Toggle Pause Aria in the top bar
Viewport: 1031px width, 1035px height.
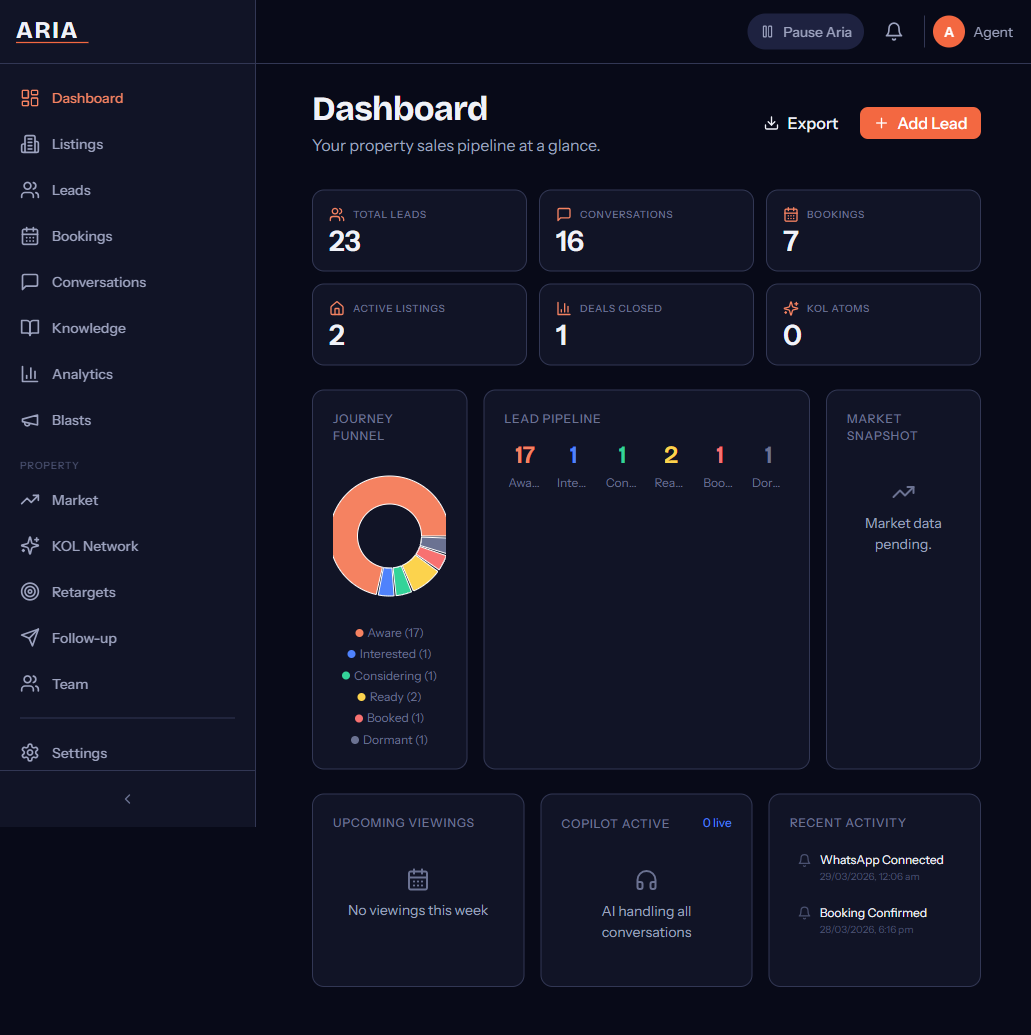pos(805,31)
